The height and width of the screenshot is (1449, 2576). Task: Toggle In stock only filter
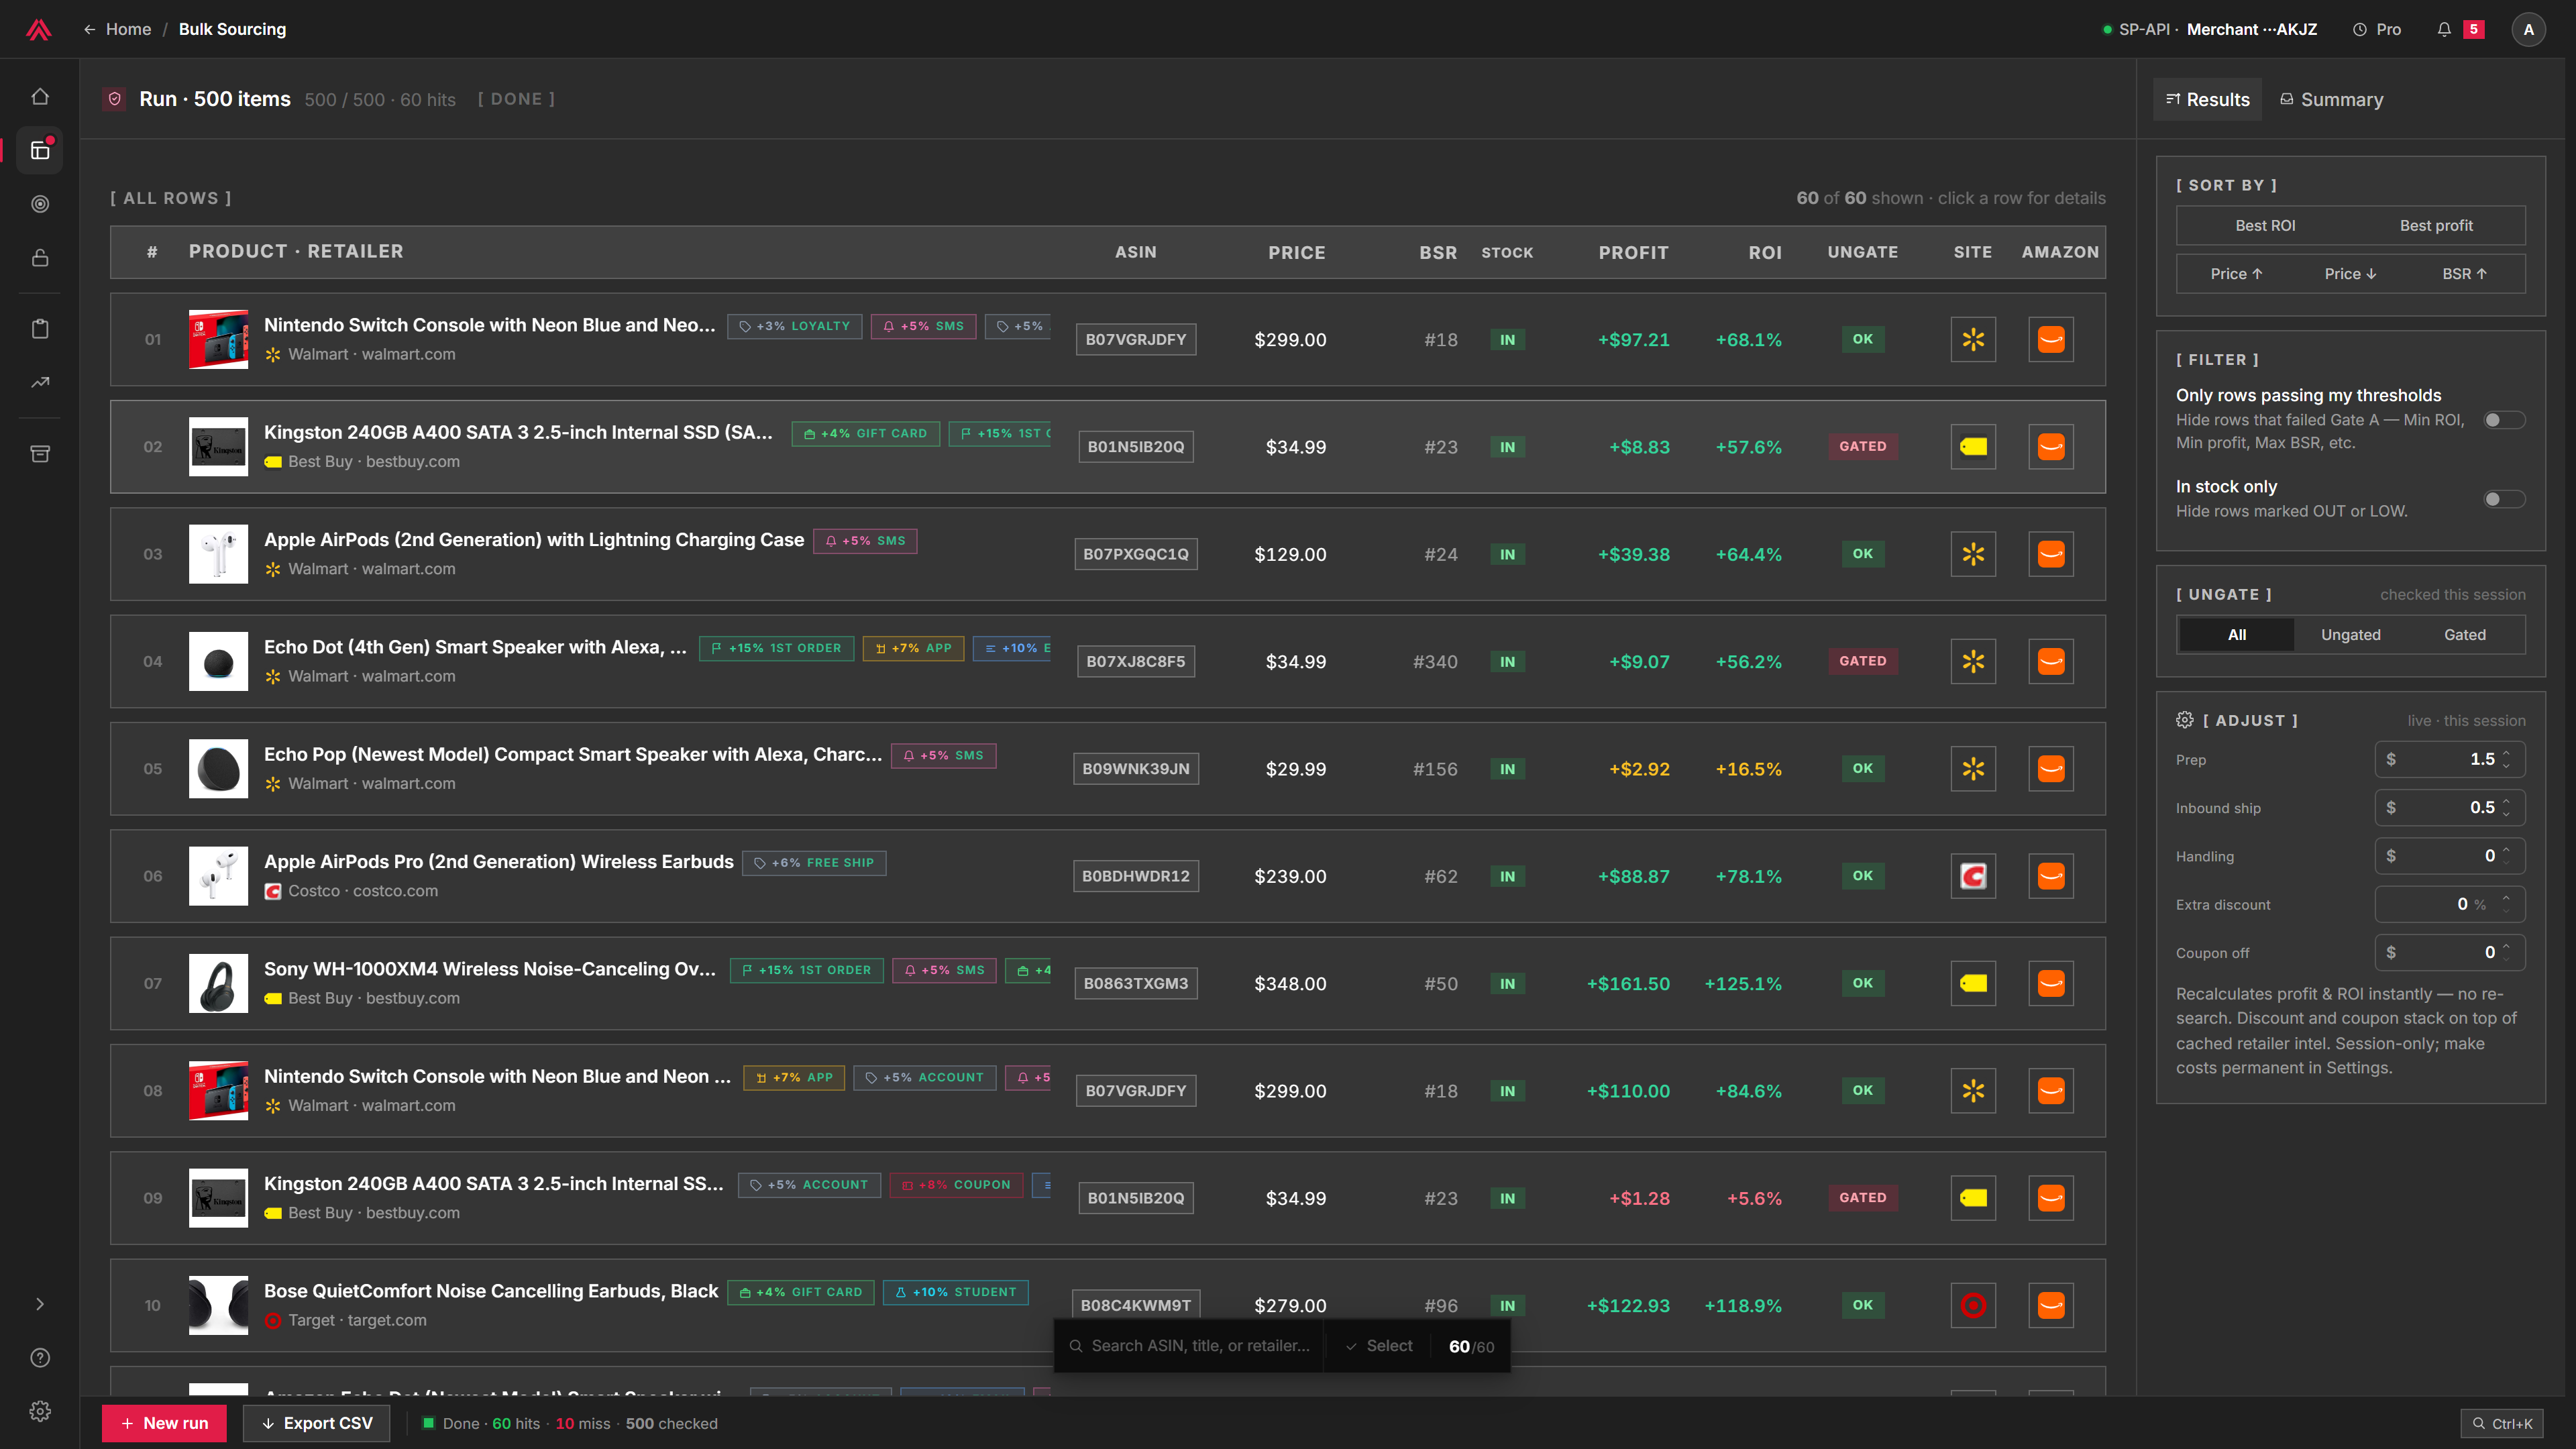click(2505, 499)
